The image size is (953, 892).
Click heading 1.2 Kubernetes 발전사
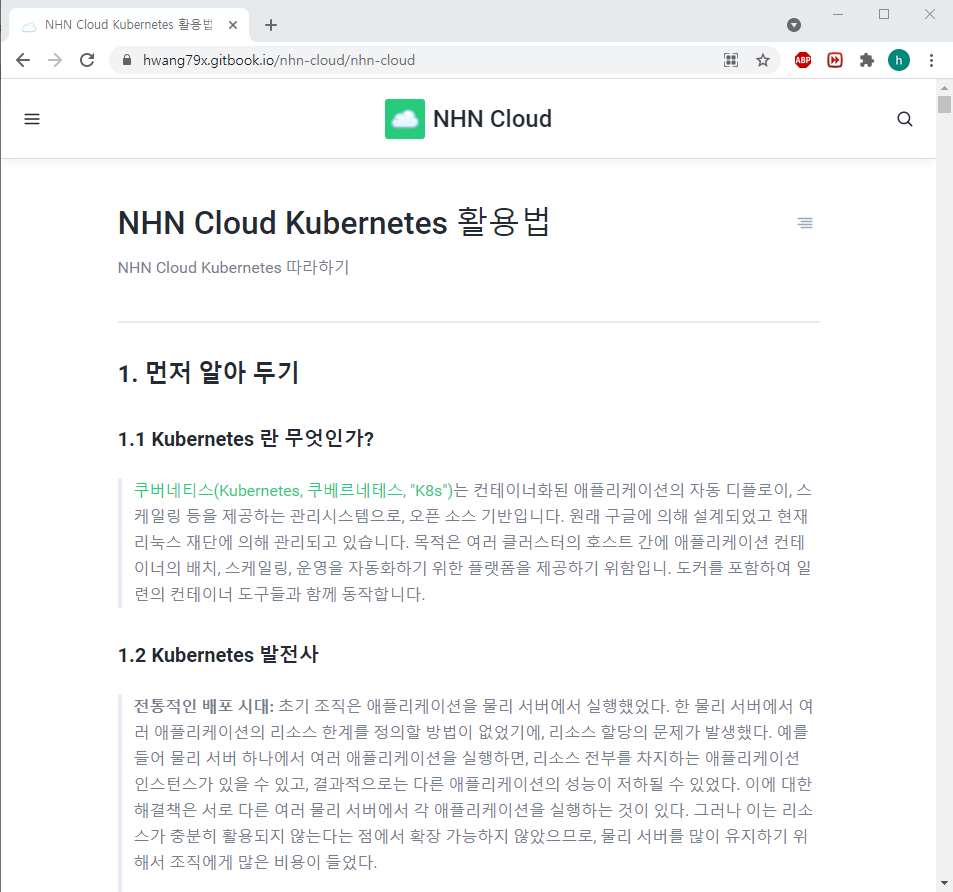(218, 654)
